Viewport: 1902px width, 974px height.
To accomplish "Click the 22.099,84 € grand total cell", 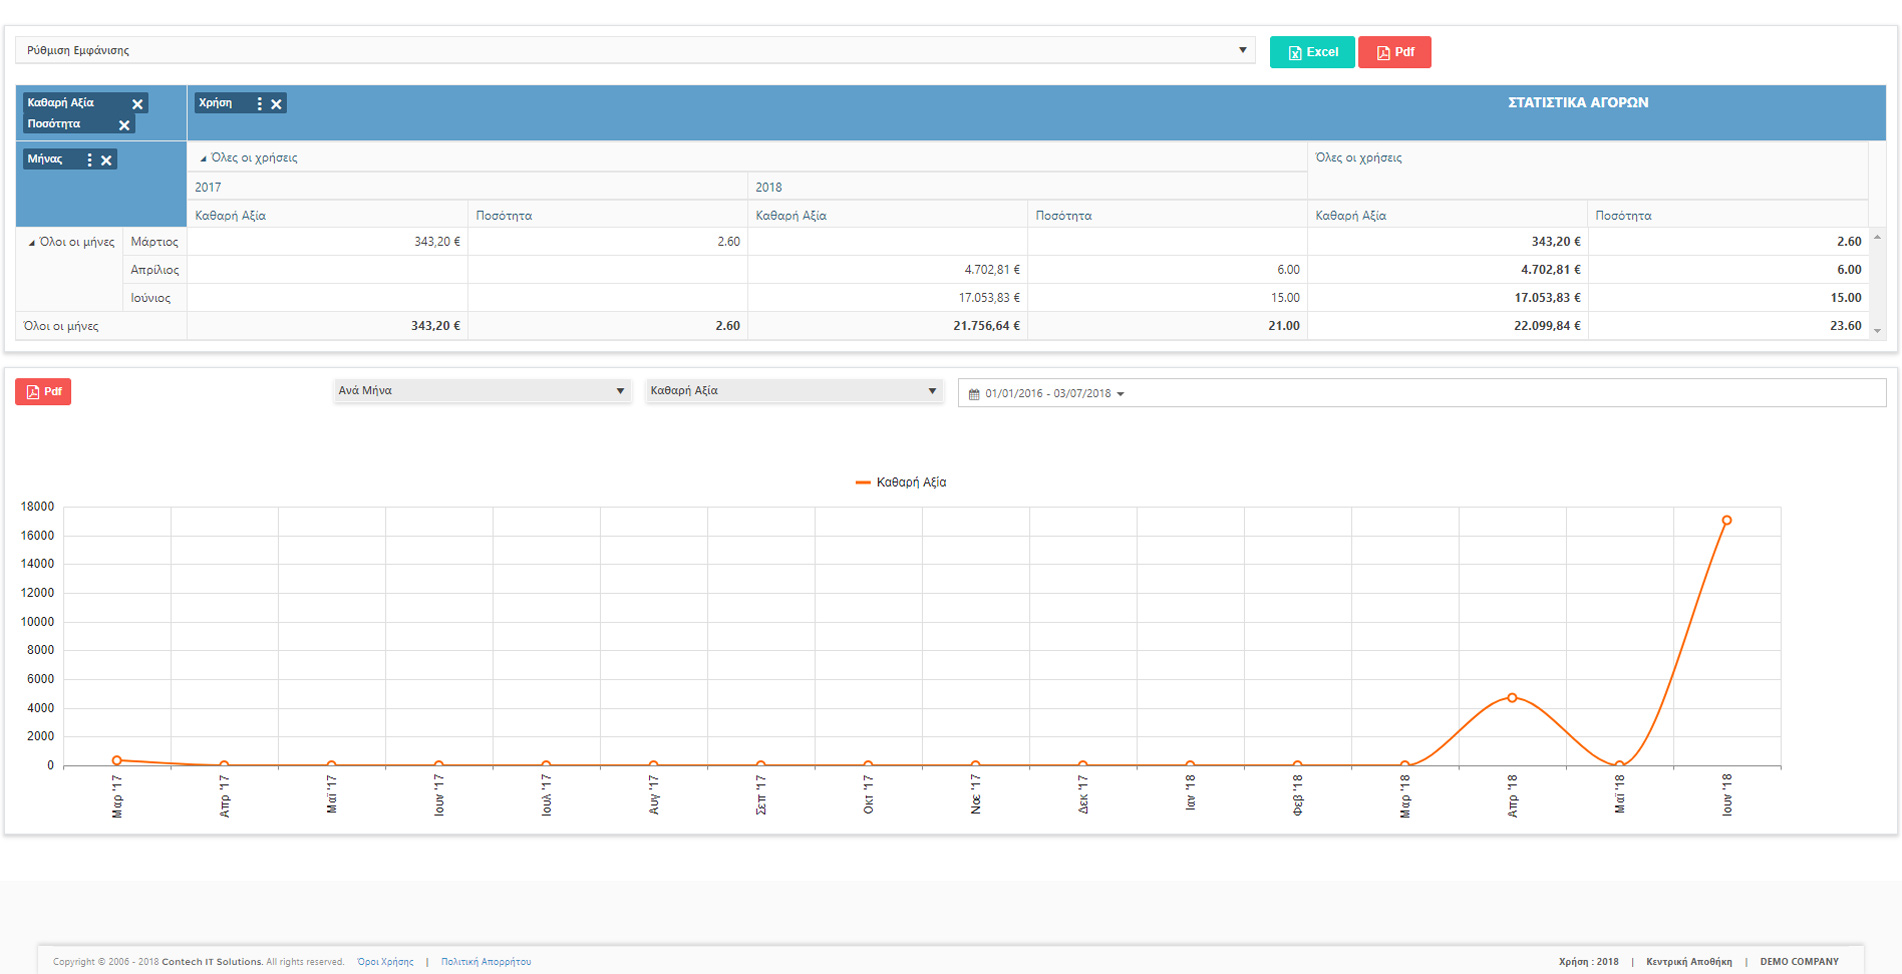I will pos(1447,326).
